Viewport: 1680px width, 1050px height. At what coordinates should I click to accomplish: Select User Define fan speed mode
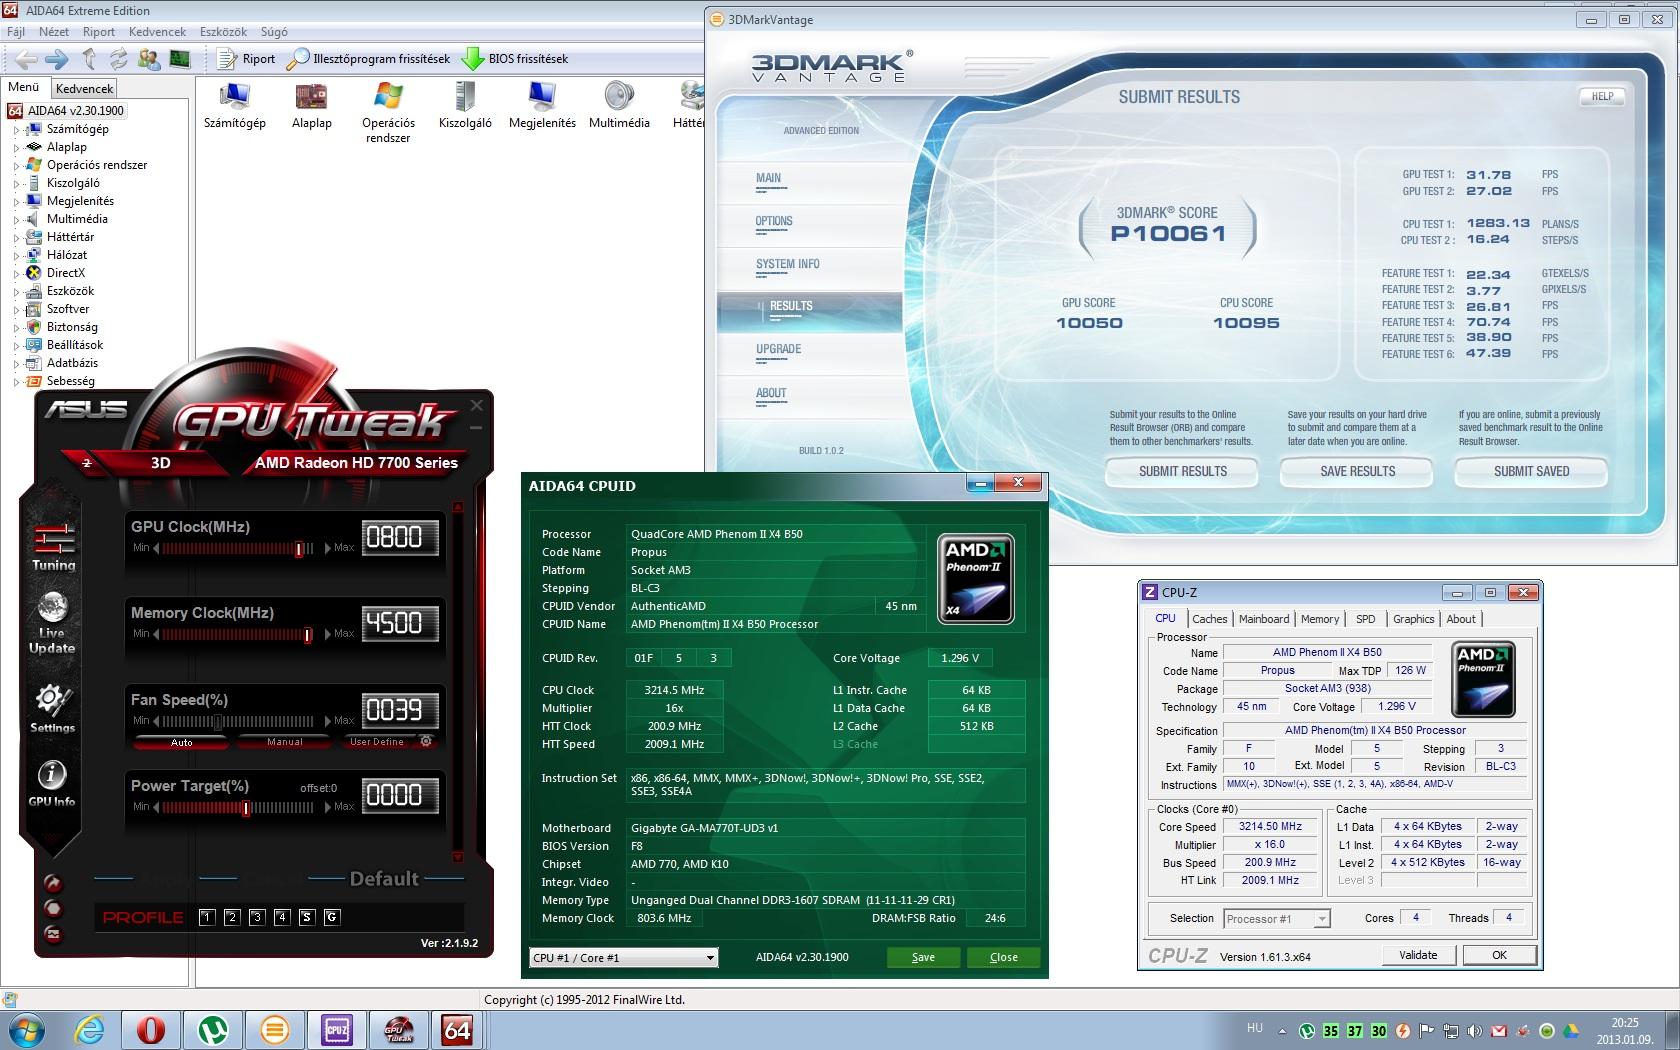[x=377, y=742]
